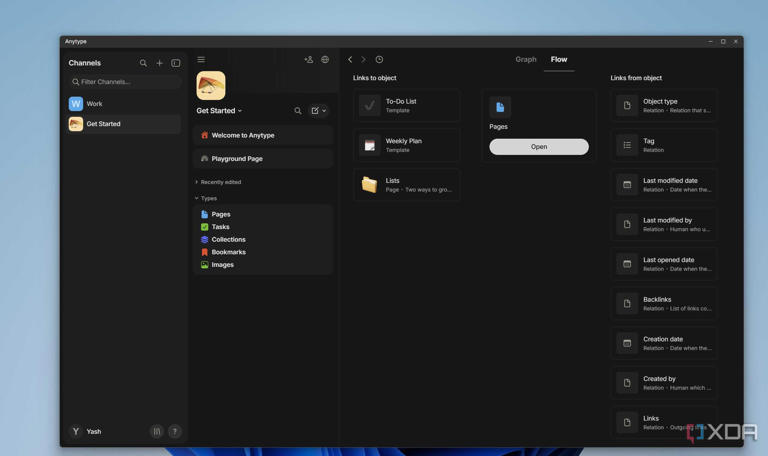This screenshot has width=768, height=456.
Task: Open the Creation date relation
Action: (664, 343)
